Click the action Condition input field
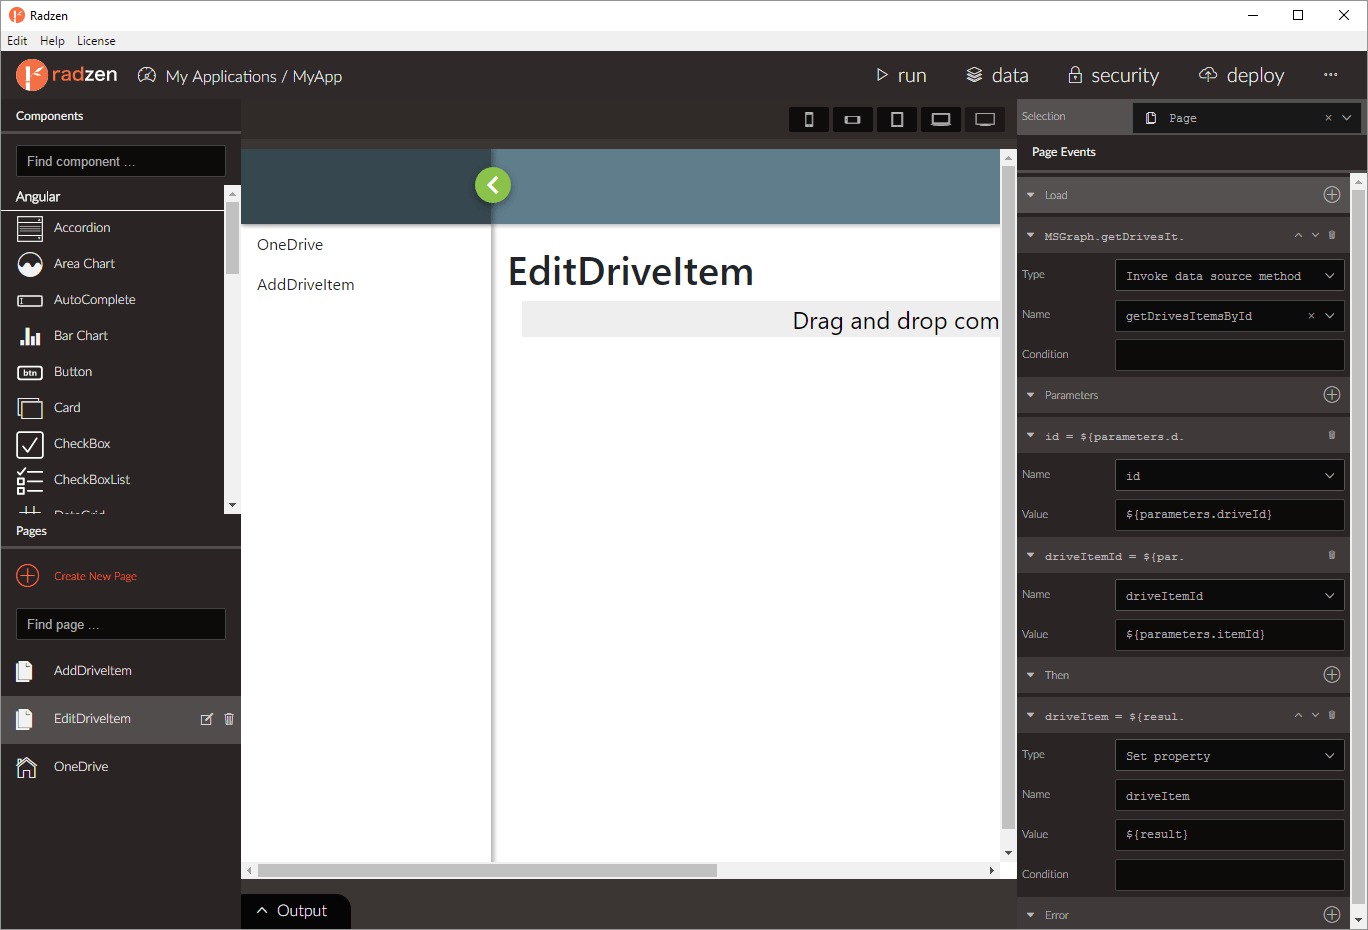This screenshot has height=930, width=1368. click(x=1230, y=355)
